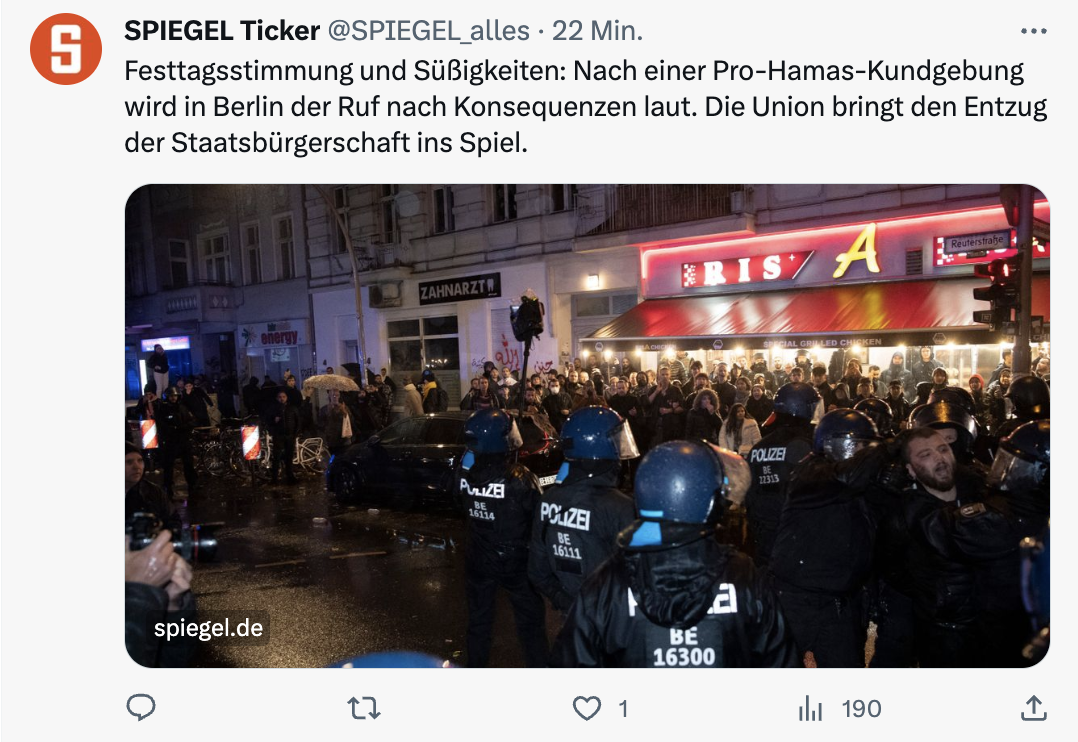Screen dimensions: 1078x742
Task: Repost via the retweet arrows icon
Action: 364,708
